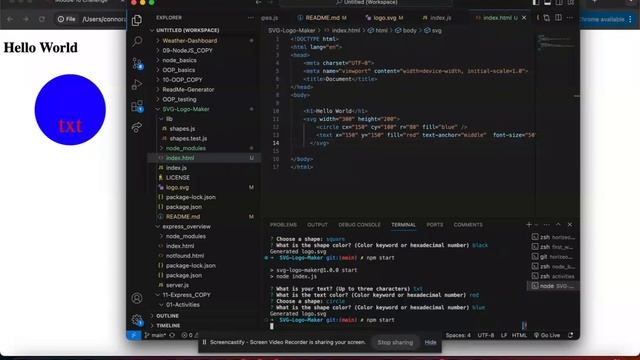
Task: Click the blue circle logo in browser page
Action: (x=70, y=109)
